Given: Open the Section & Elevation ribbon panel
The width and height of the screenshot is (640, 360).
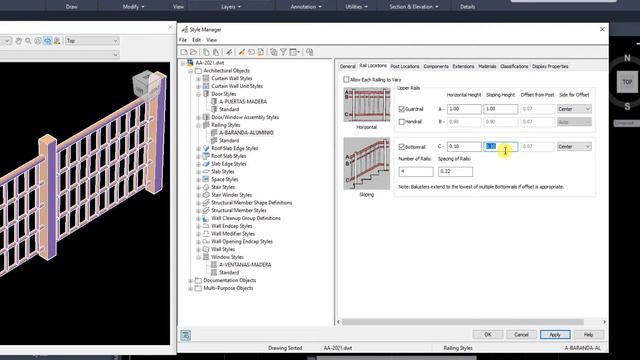Looking at the screenshot, I should point(413,7).
